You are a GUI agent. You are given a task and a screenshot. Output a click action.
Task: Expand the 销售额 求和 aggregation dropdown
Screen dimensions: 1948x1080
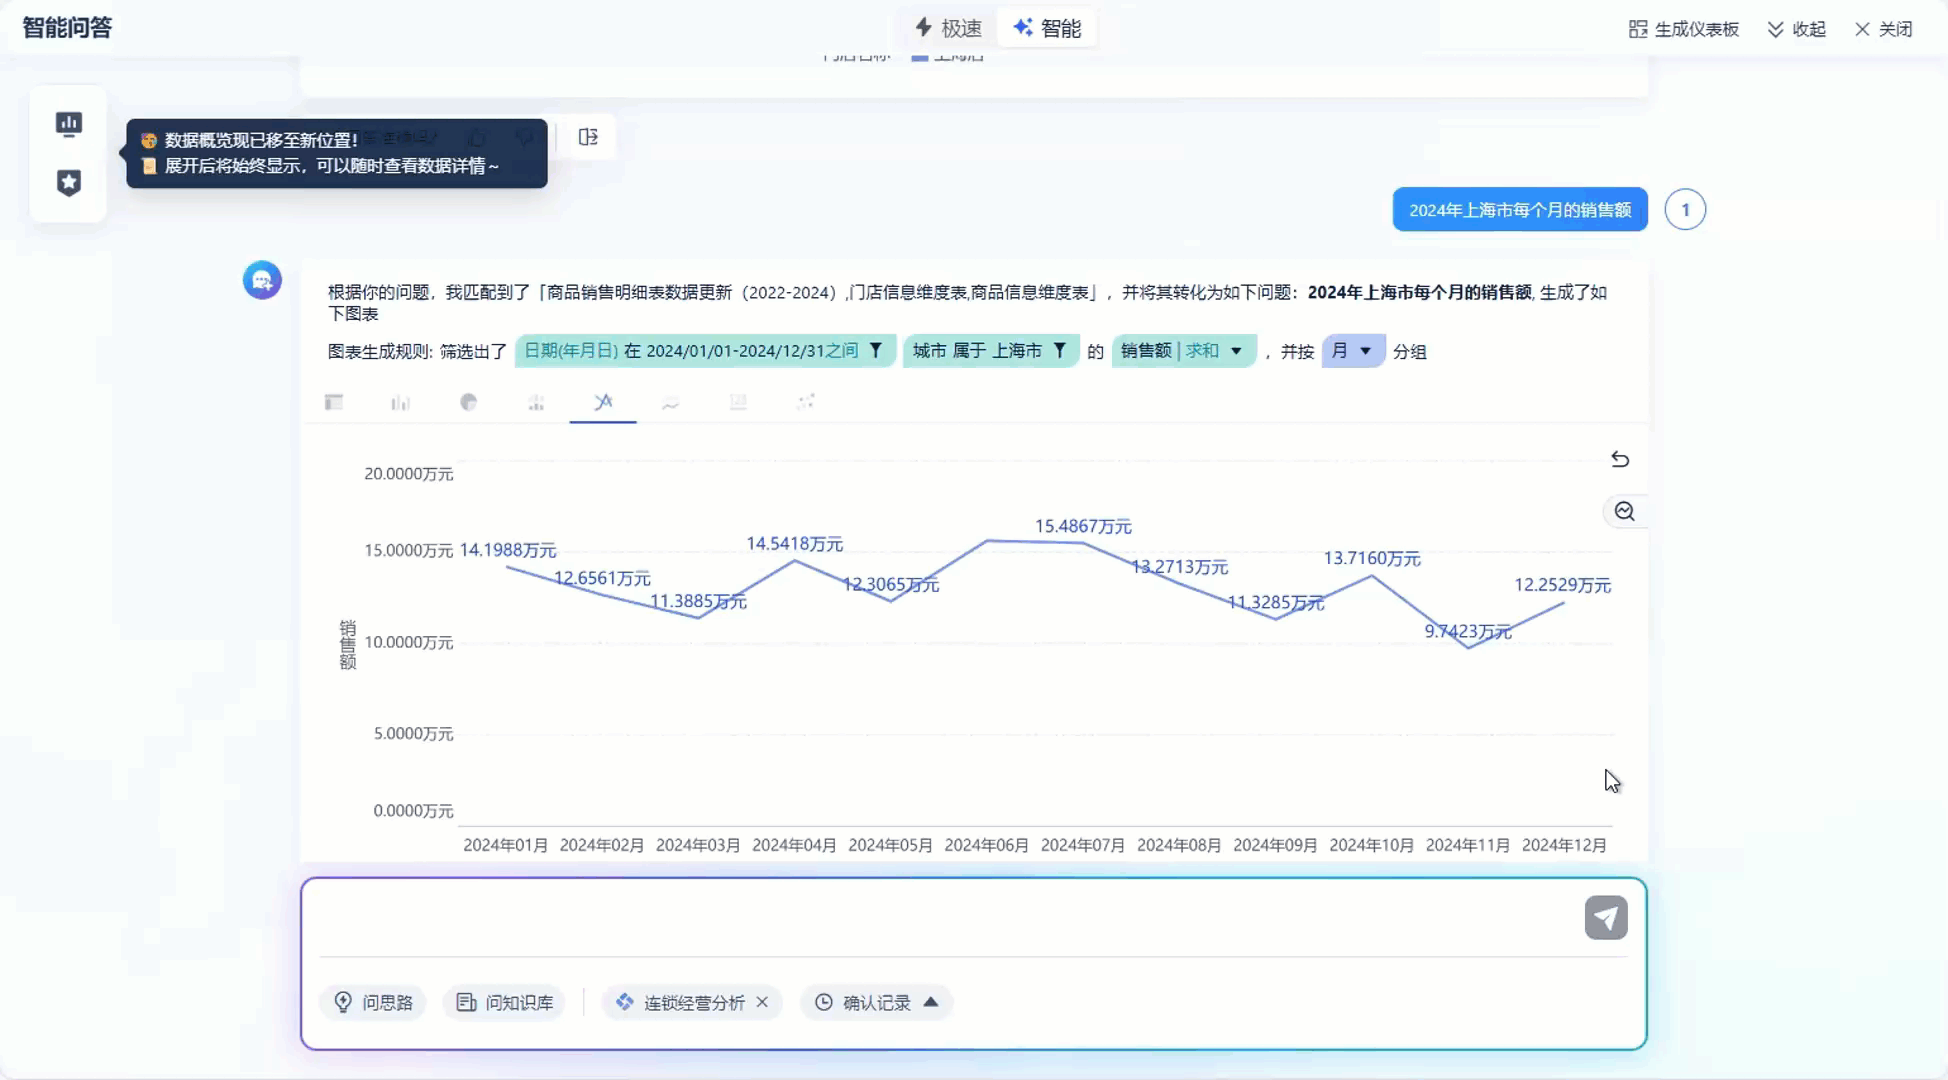pyautogui.click(x=1236, y=351)
